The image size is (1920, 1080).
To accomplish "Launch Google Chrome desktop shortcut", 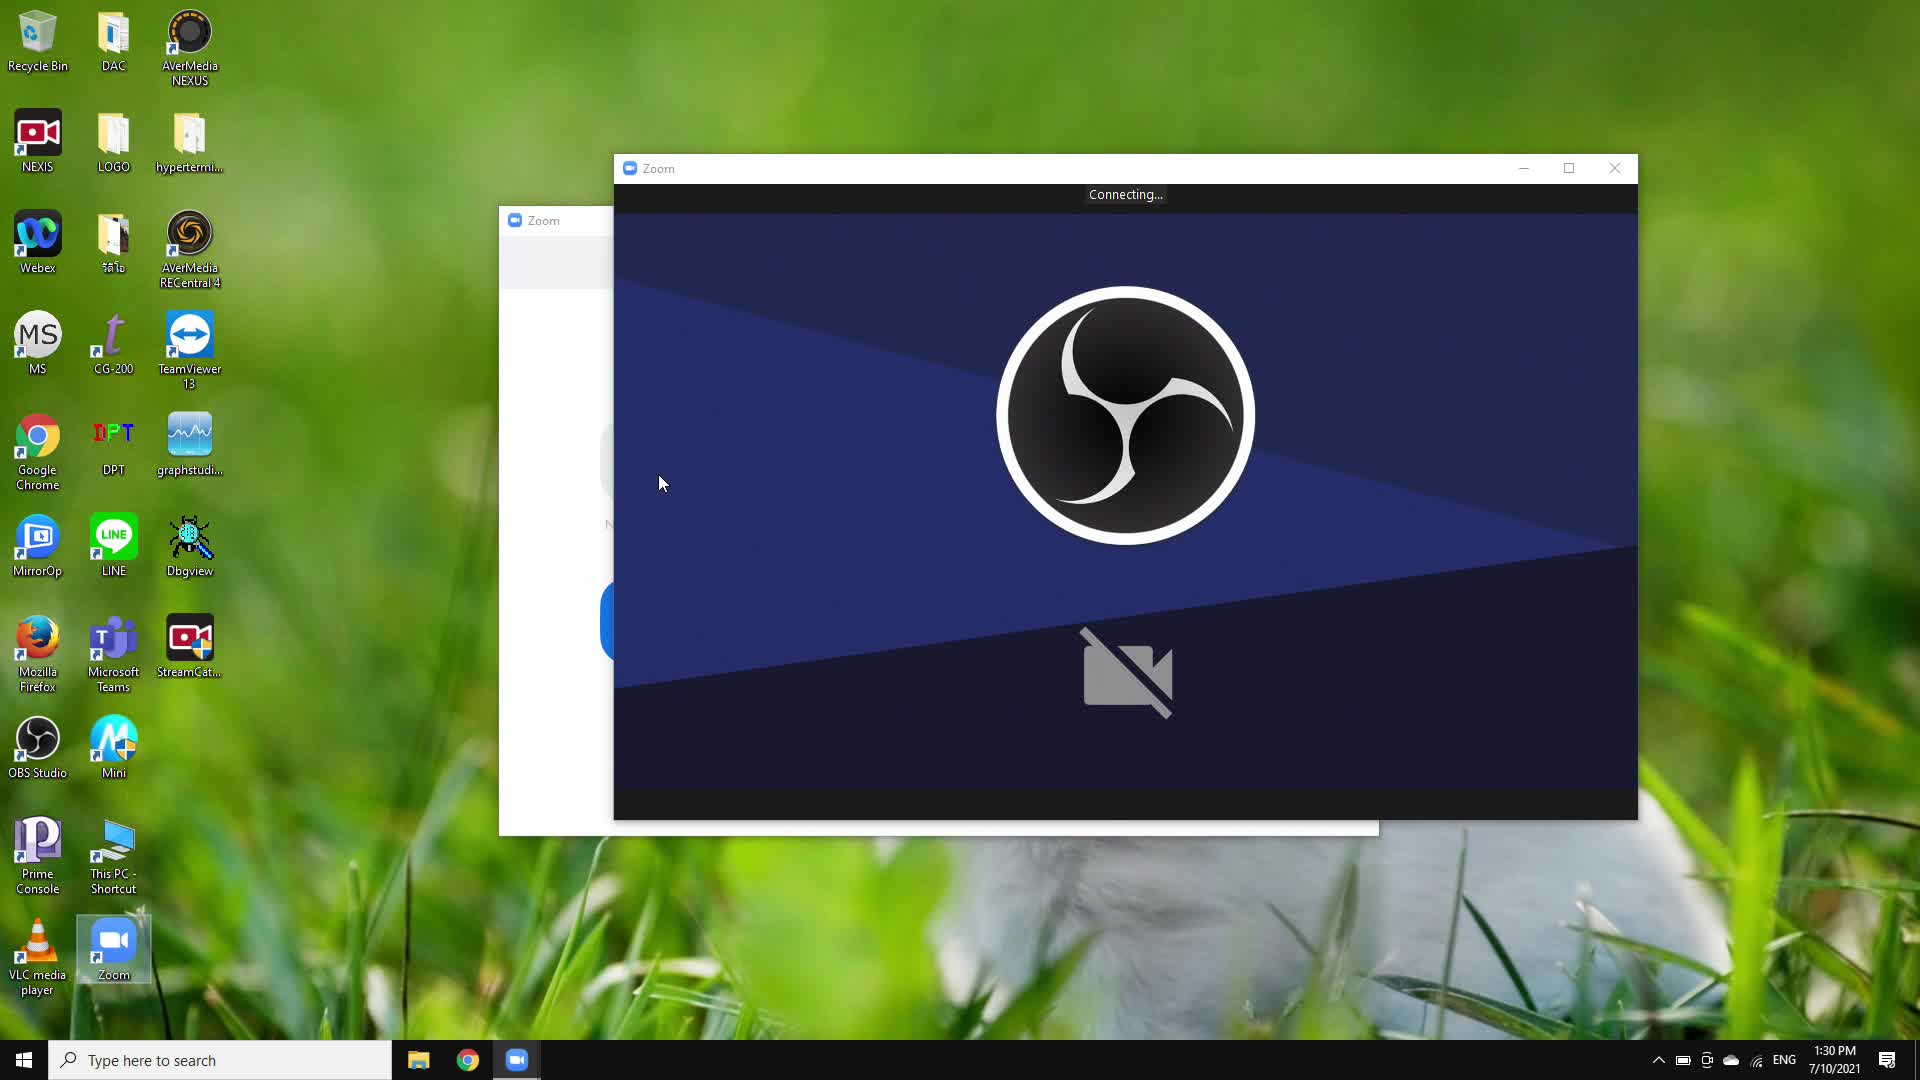I will [x=38, y=451].
